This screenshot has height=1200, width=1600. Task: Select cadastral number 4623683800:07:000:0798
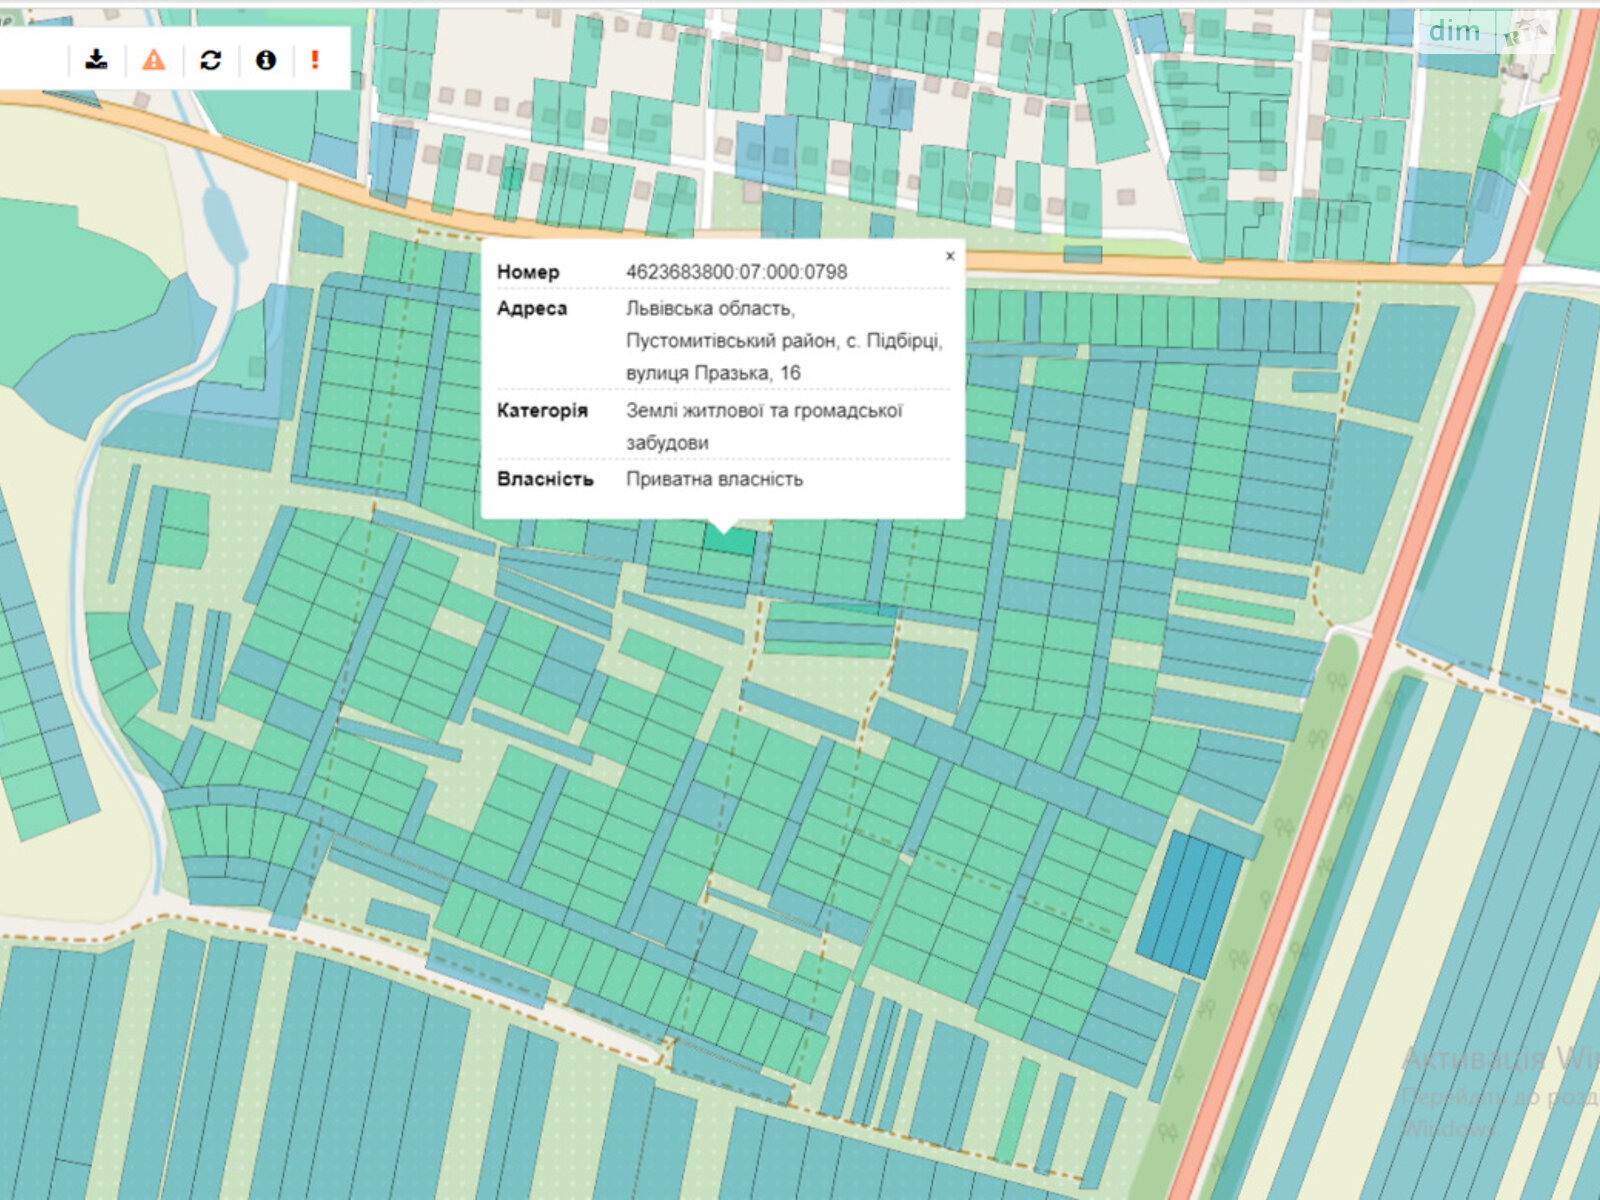(x=736, y=272)
